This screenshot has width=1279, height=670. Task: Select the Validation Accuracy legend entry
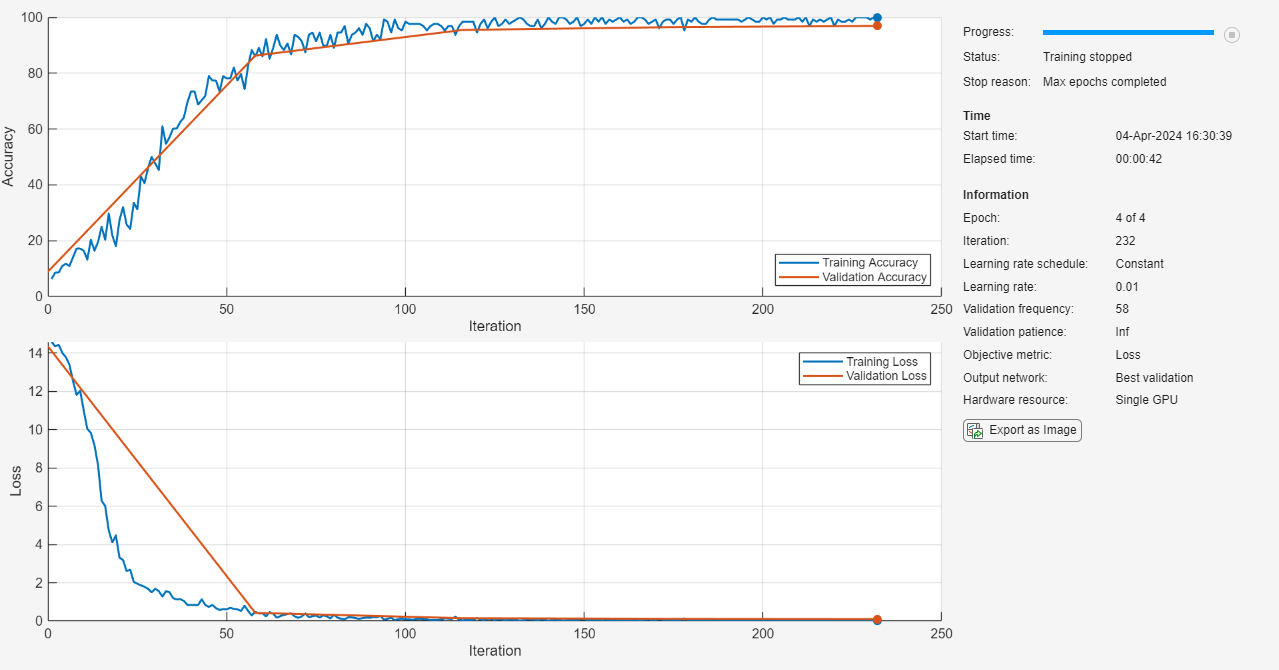[874, 277]
